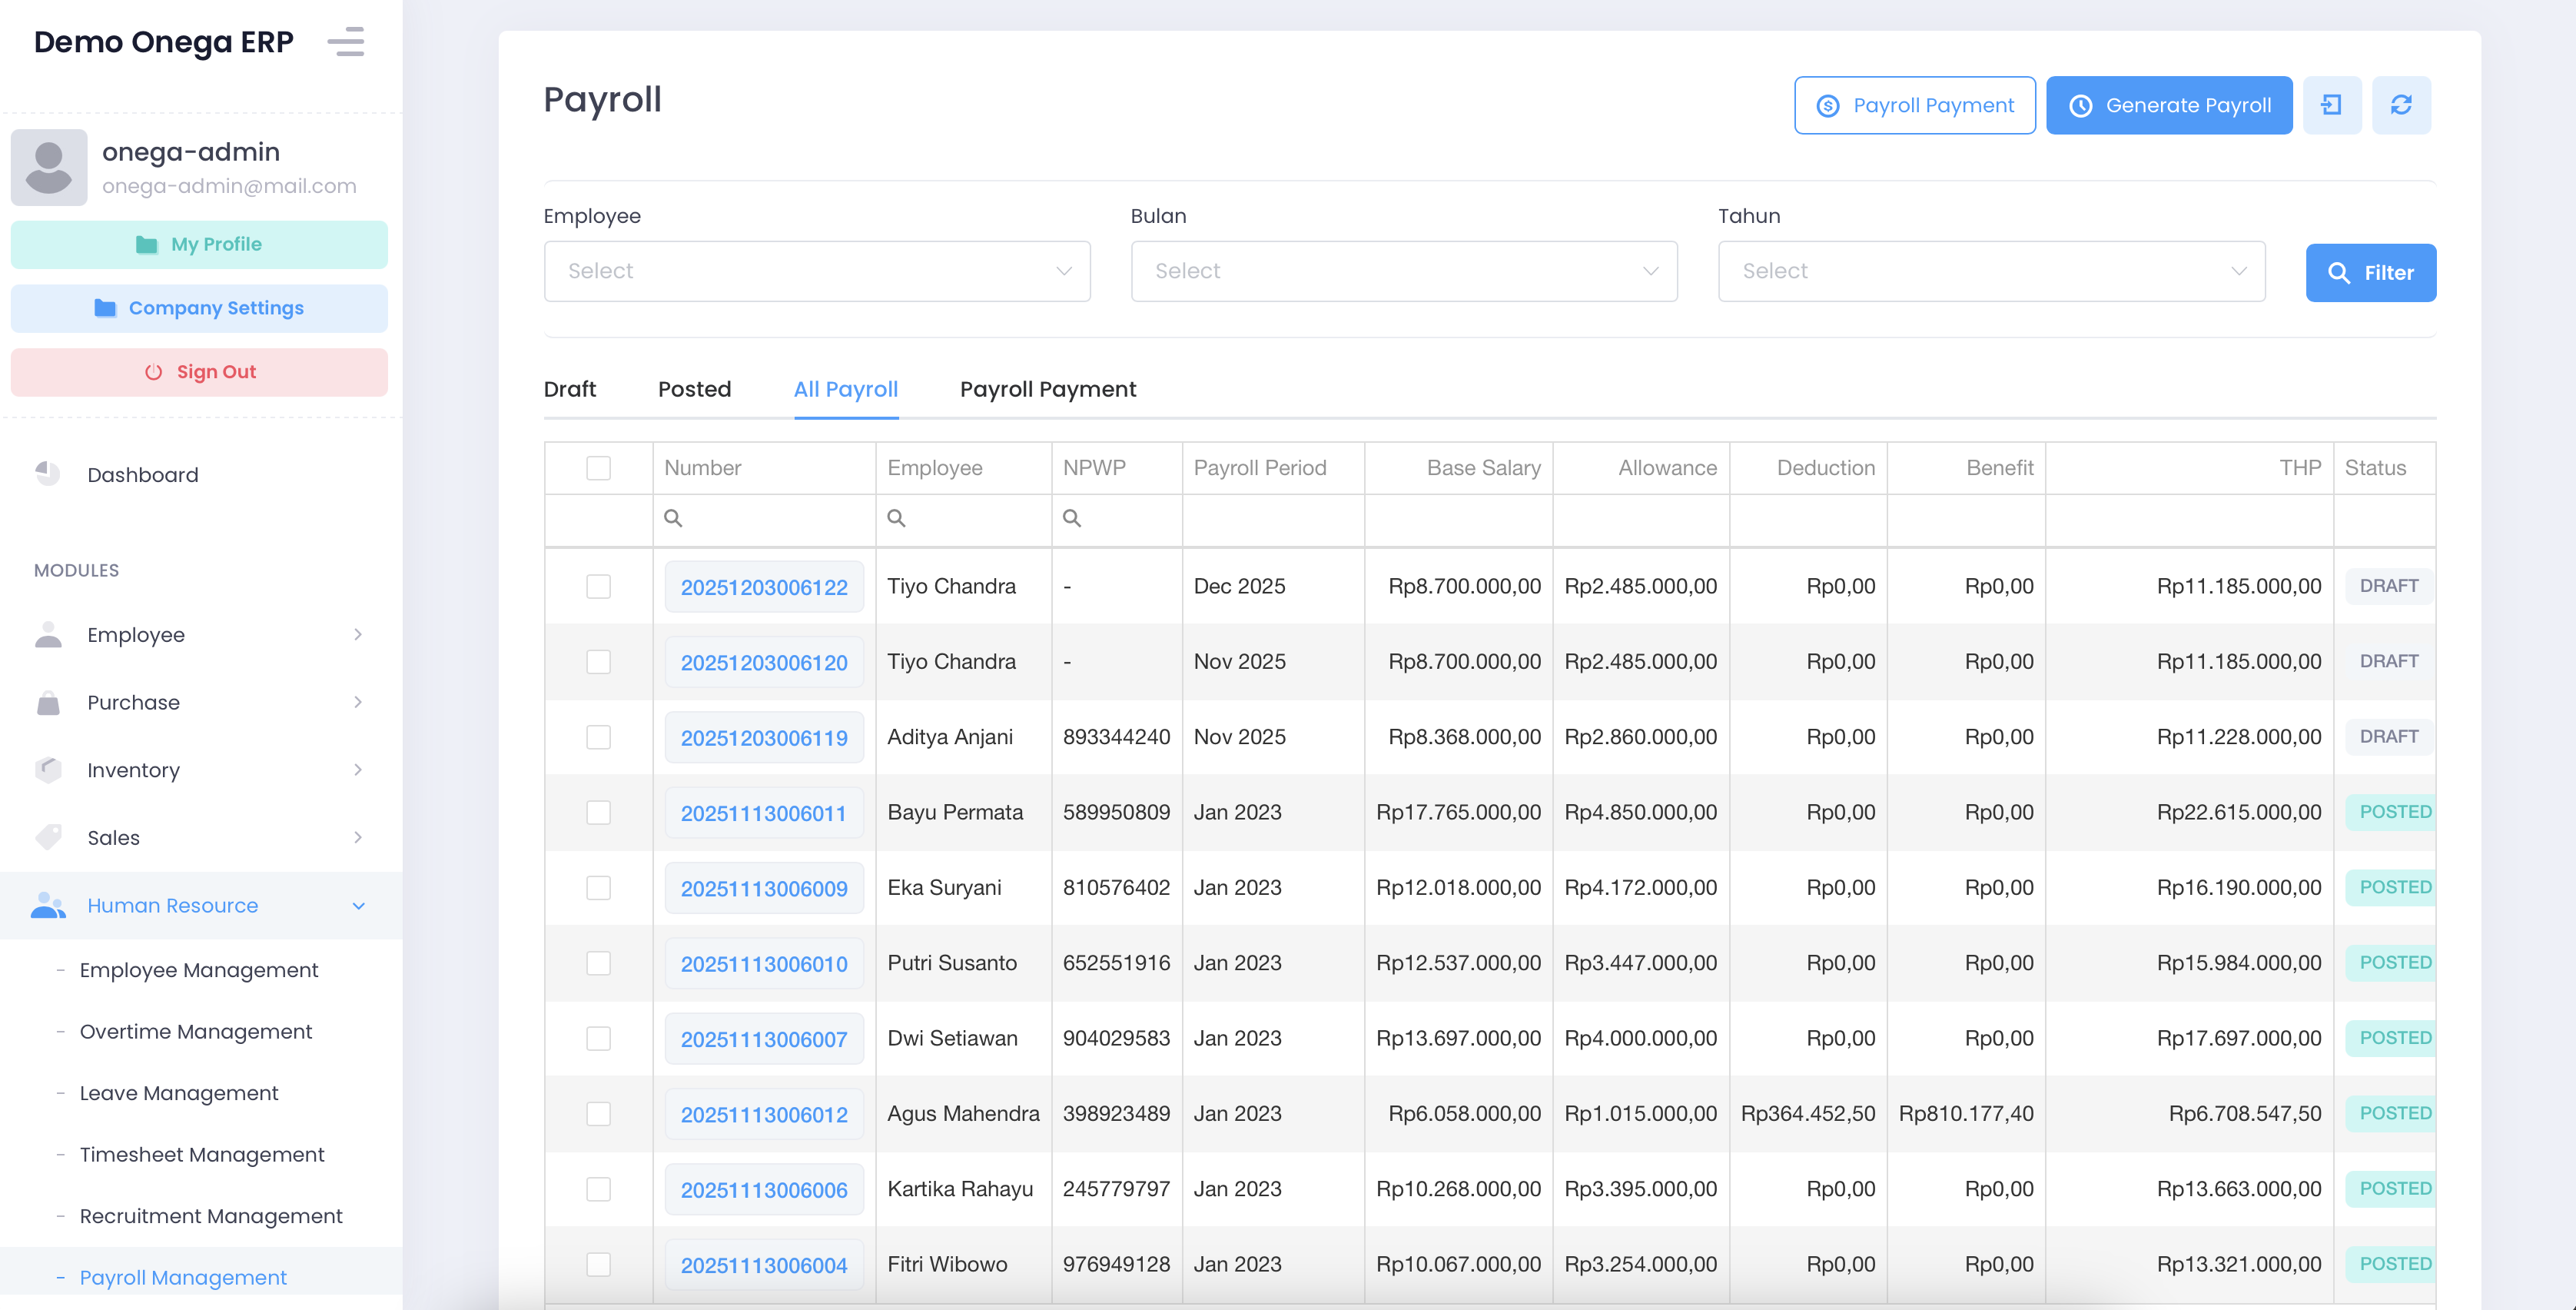Image resolution: width=2576 pixels, height=1310 pixels.
Task: Open the Inventory module icon
Action: click(x=48, y=769)
